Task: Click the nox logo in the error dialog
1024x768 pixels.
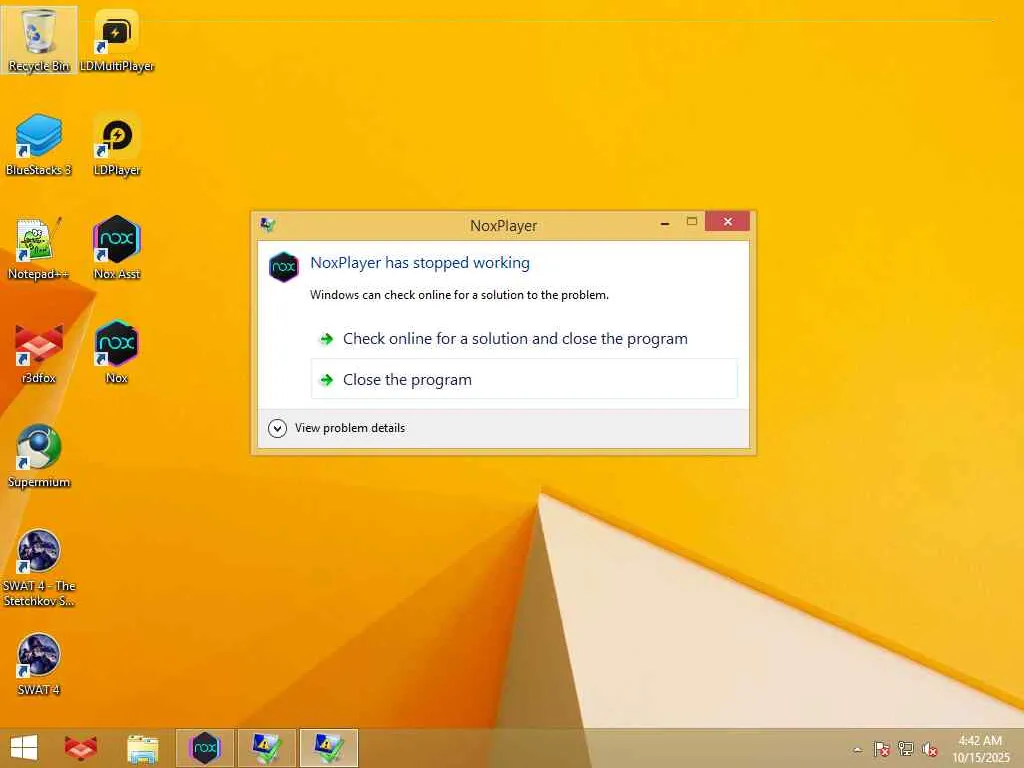Action: [x=283, y=266]
